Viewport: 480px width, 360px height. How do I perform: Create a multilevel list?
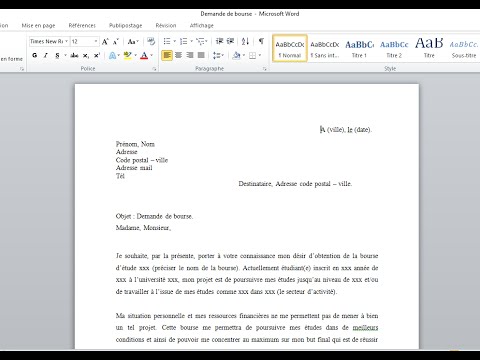(200, 41)
